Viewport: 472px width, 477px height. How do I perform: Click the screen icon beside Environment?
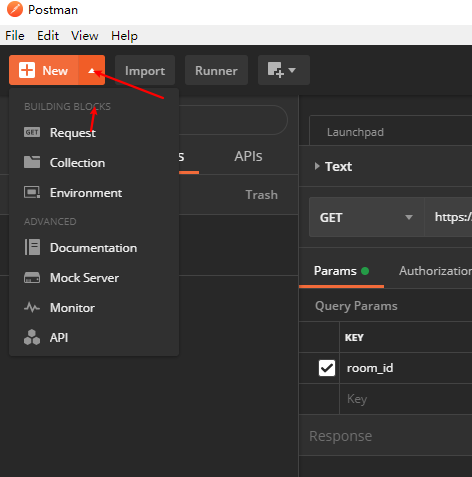(32, 192)
